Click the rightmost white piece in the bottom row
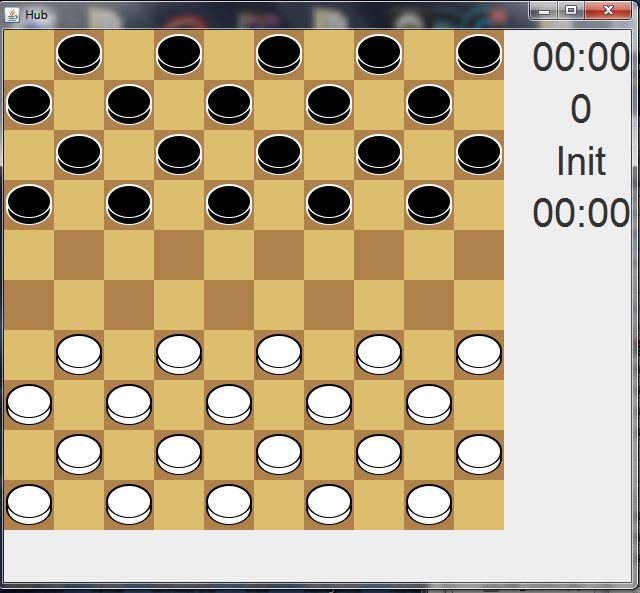The width and height of the screenshot is (640, 593). 429,504
